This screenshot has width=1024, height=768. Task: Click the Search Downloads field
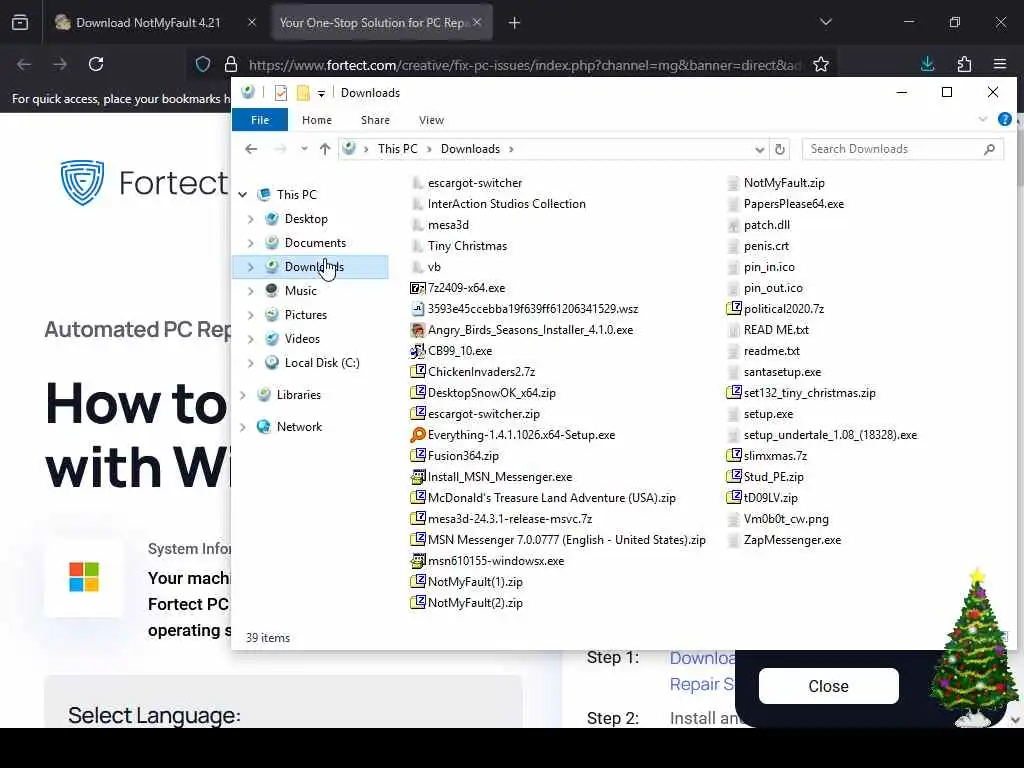903,149
